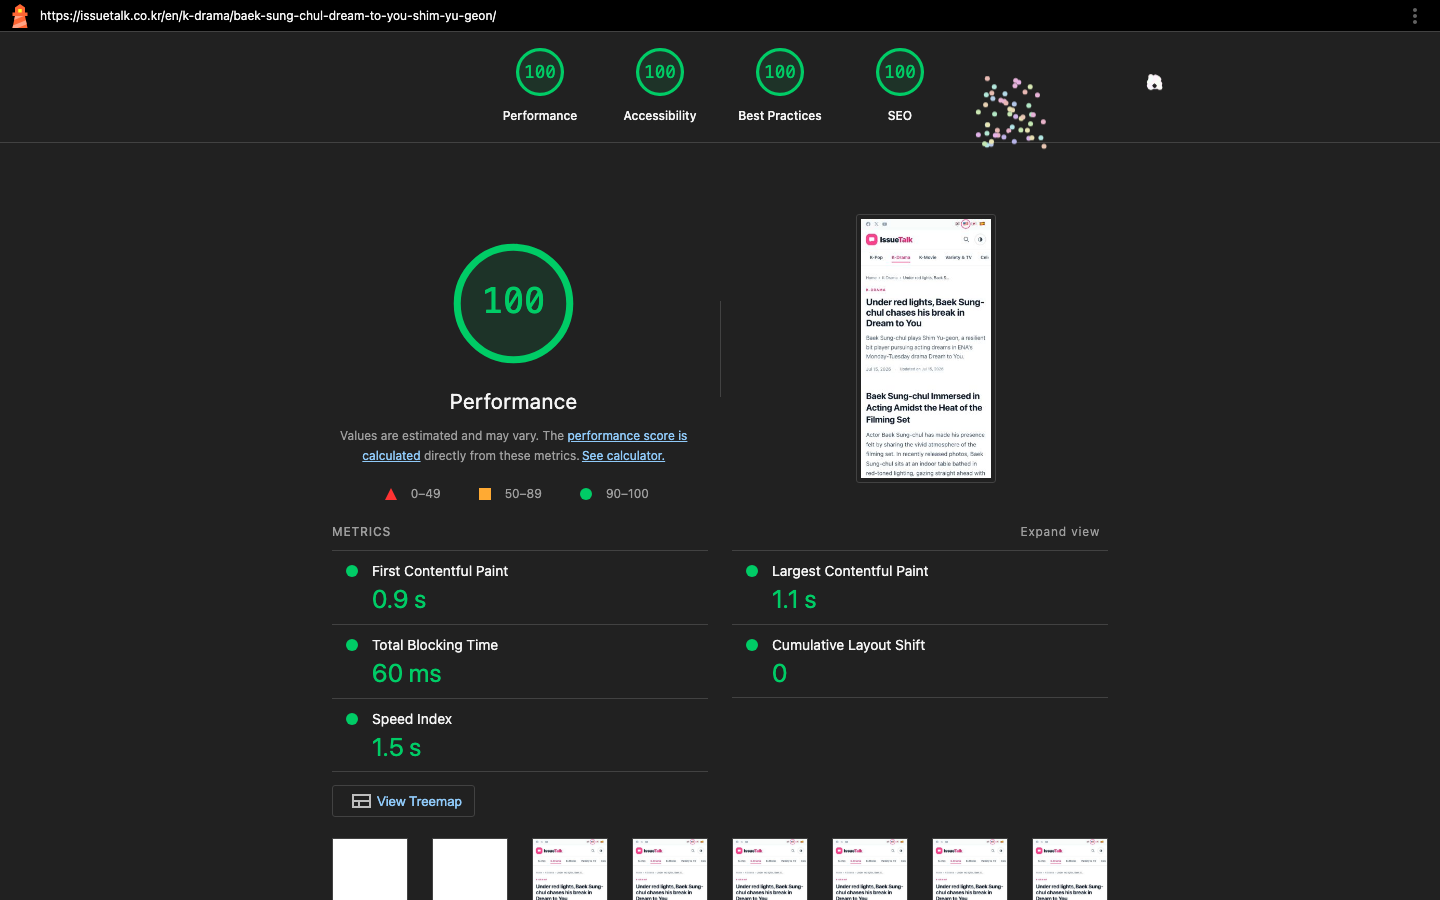Click the View Treemap button
This screenshot has height=900, width=1440.
(x=403, y=801)
